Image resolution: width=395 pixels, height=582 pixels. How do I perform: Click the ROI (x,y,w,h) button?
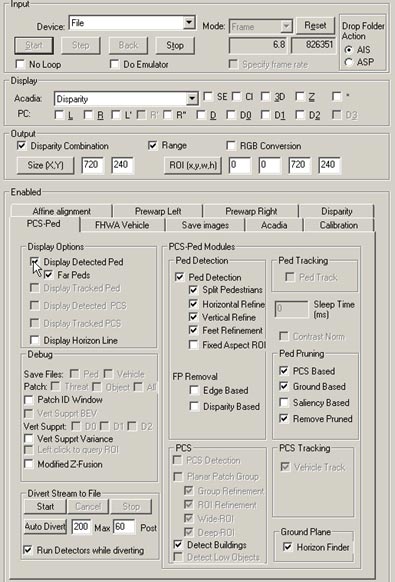click(x=193, y=165)
